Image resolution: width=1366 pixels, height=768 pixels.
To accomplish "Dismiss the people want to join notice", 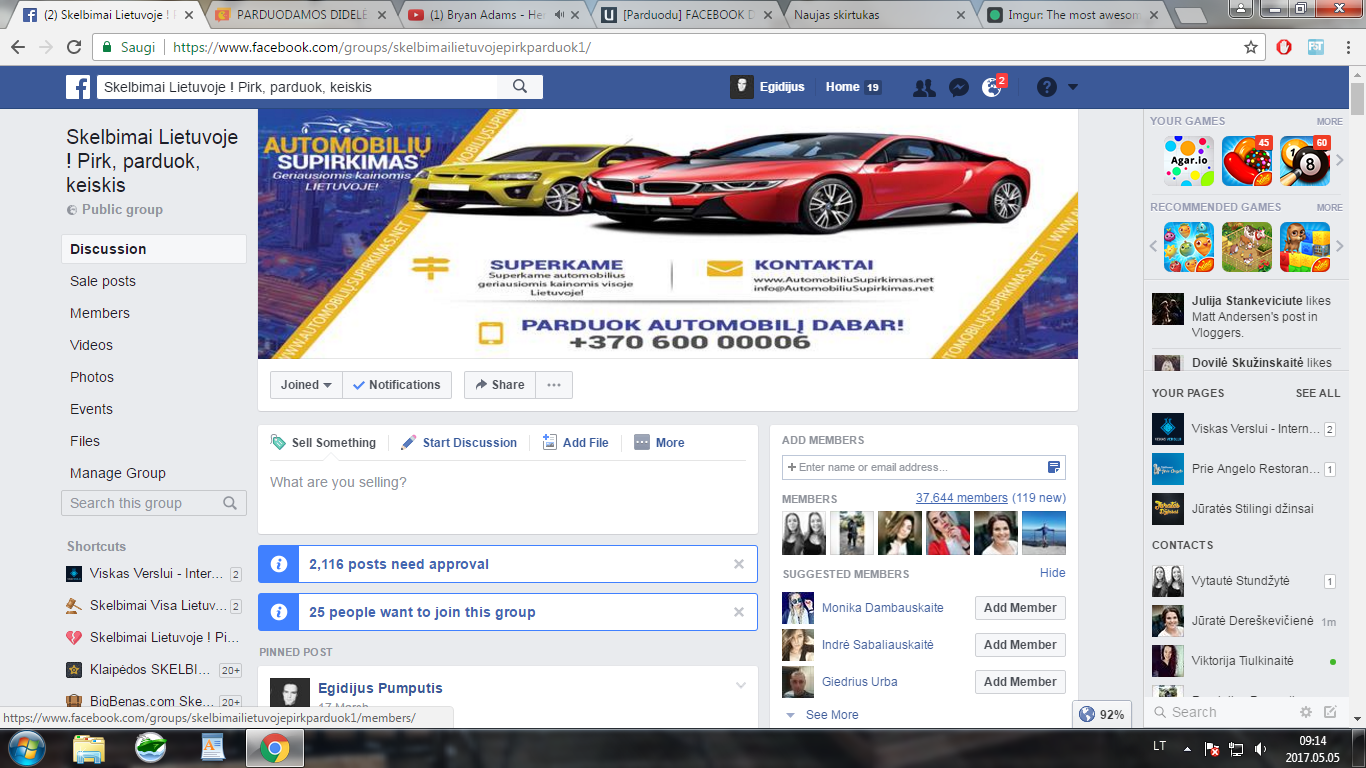I will 739,612.
